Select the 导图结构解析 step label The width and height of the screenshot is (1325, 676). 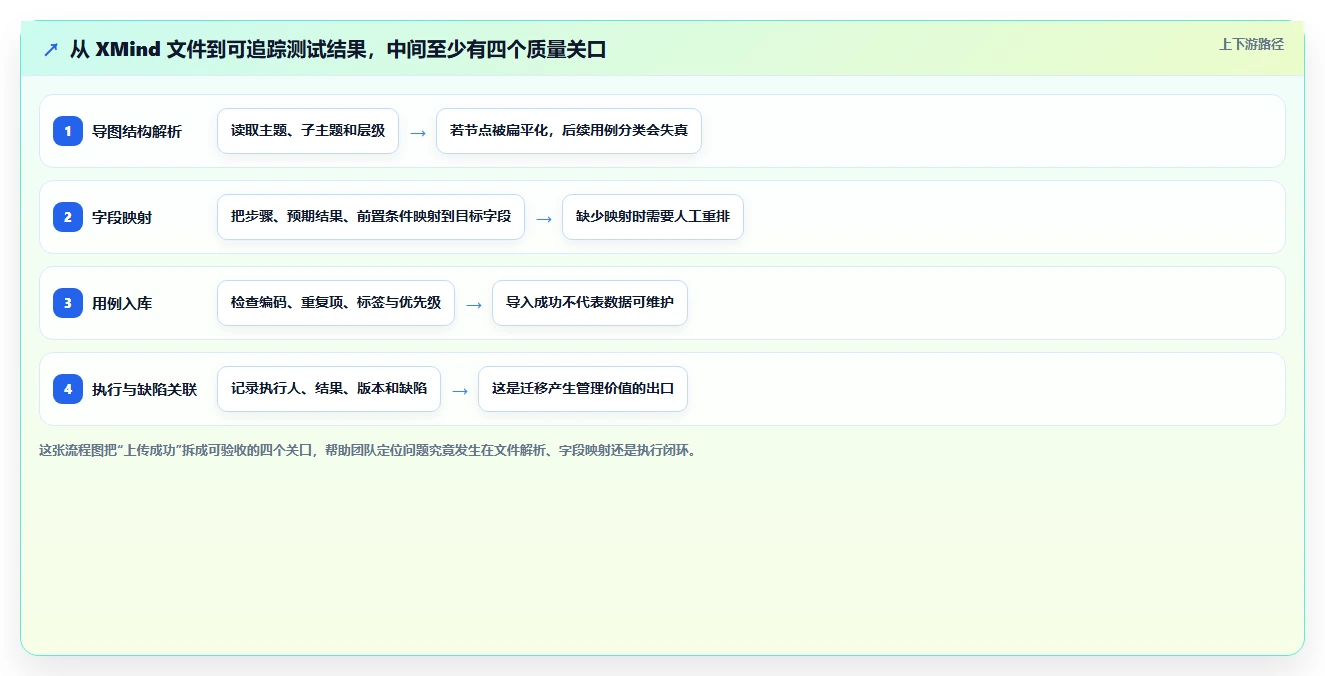tap(137, 131)
